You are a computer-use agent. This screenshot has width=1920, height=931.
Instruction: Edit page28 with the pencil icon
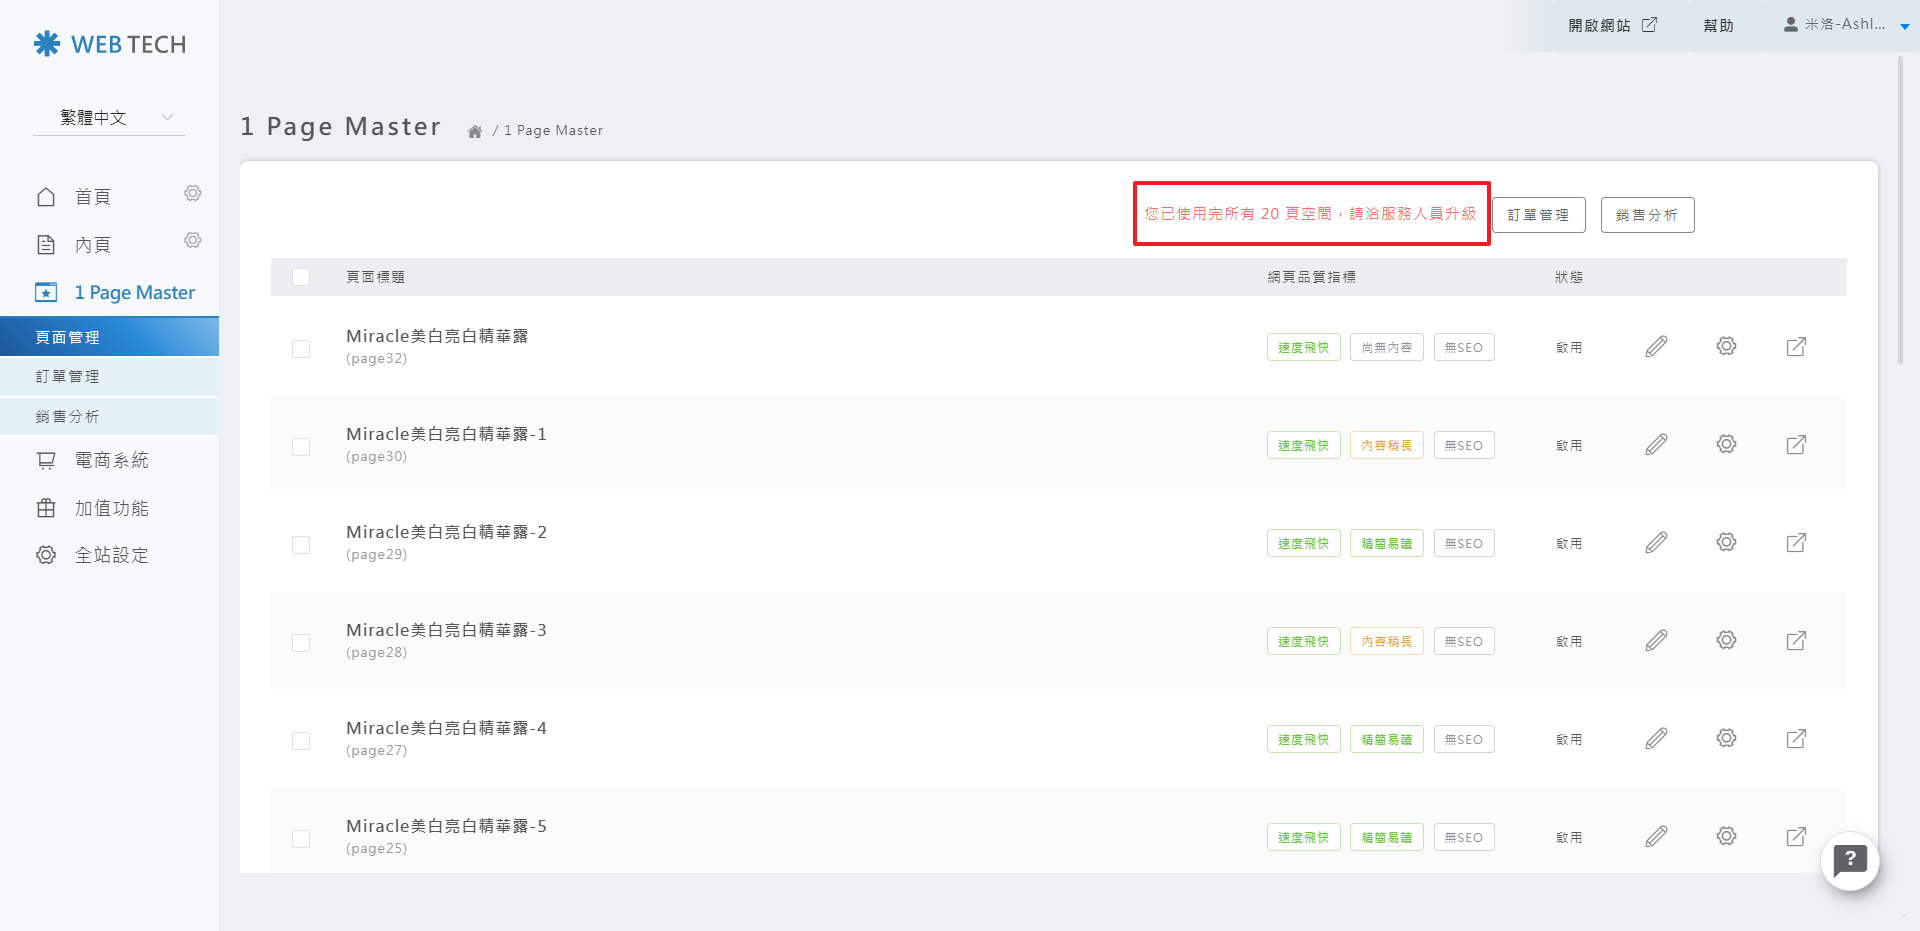point(1656,641)
